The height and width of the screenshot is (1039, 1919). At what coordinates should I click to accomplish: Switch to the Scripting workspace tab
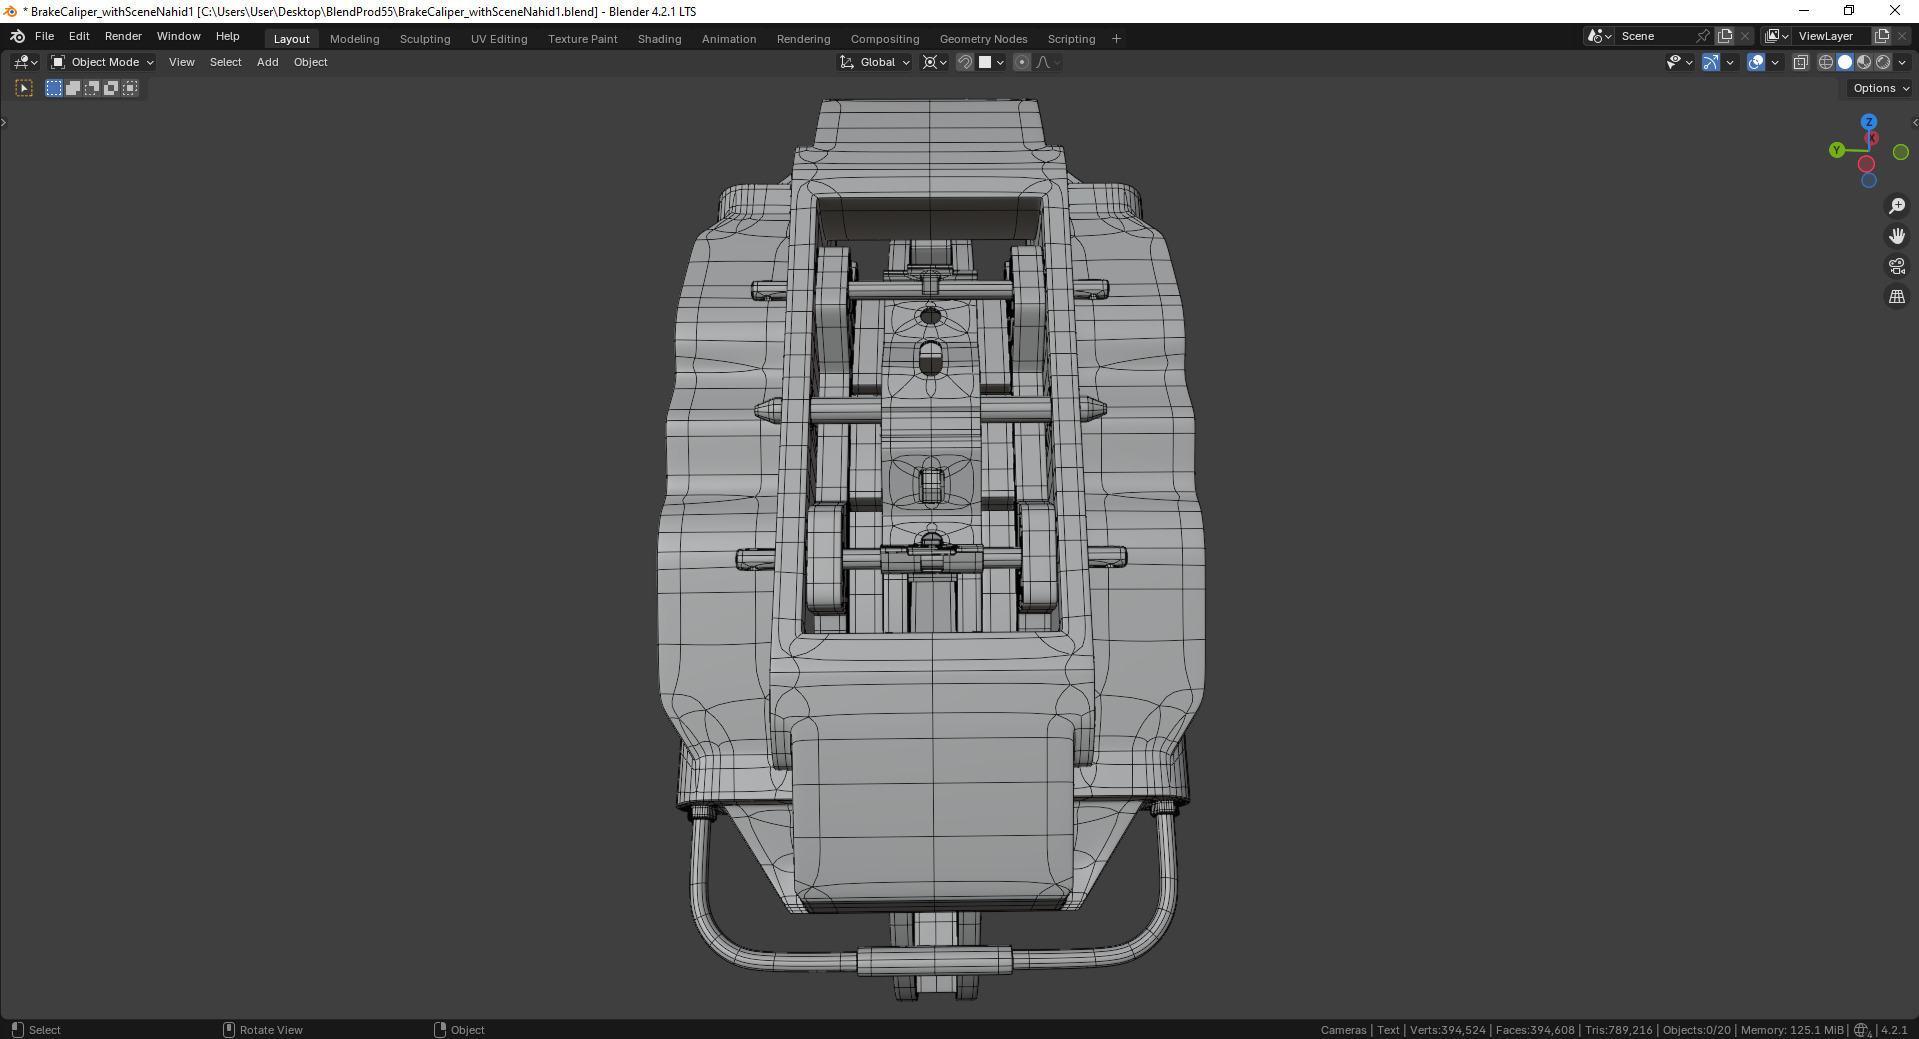(x=1072, y=39)
